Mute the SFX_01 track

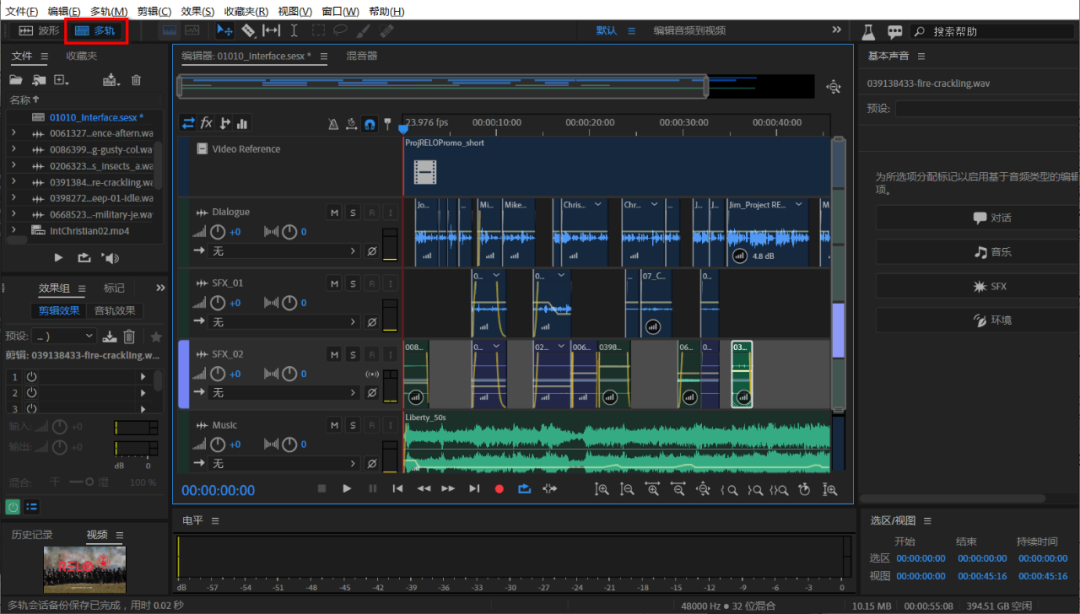(334, 283)
